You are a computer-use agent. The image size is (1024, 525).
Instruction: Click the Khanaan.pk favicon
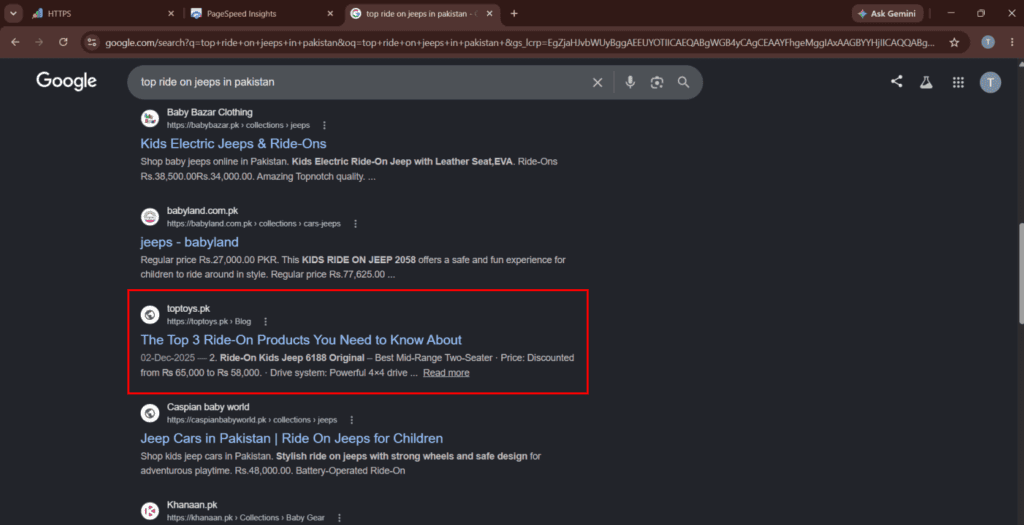(x=150, y=511)
